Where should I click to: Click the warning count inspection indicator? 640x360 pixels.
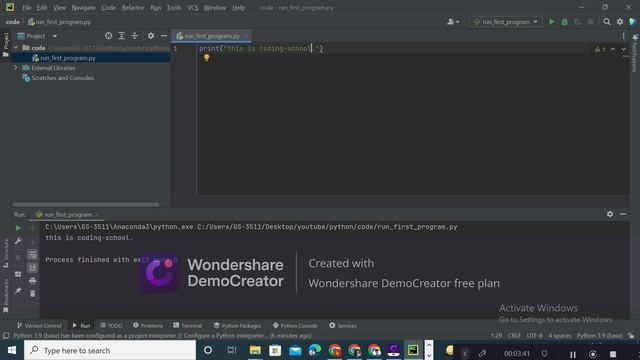point(600,49)
